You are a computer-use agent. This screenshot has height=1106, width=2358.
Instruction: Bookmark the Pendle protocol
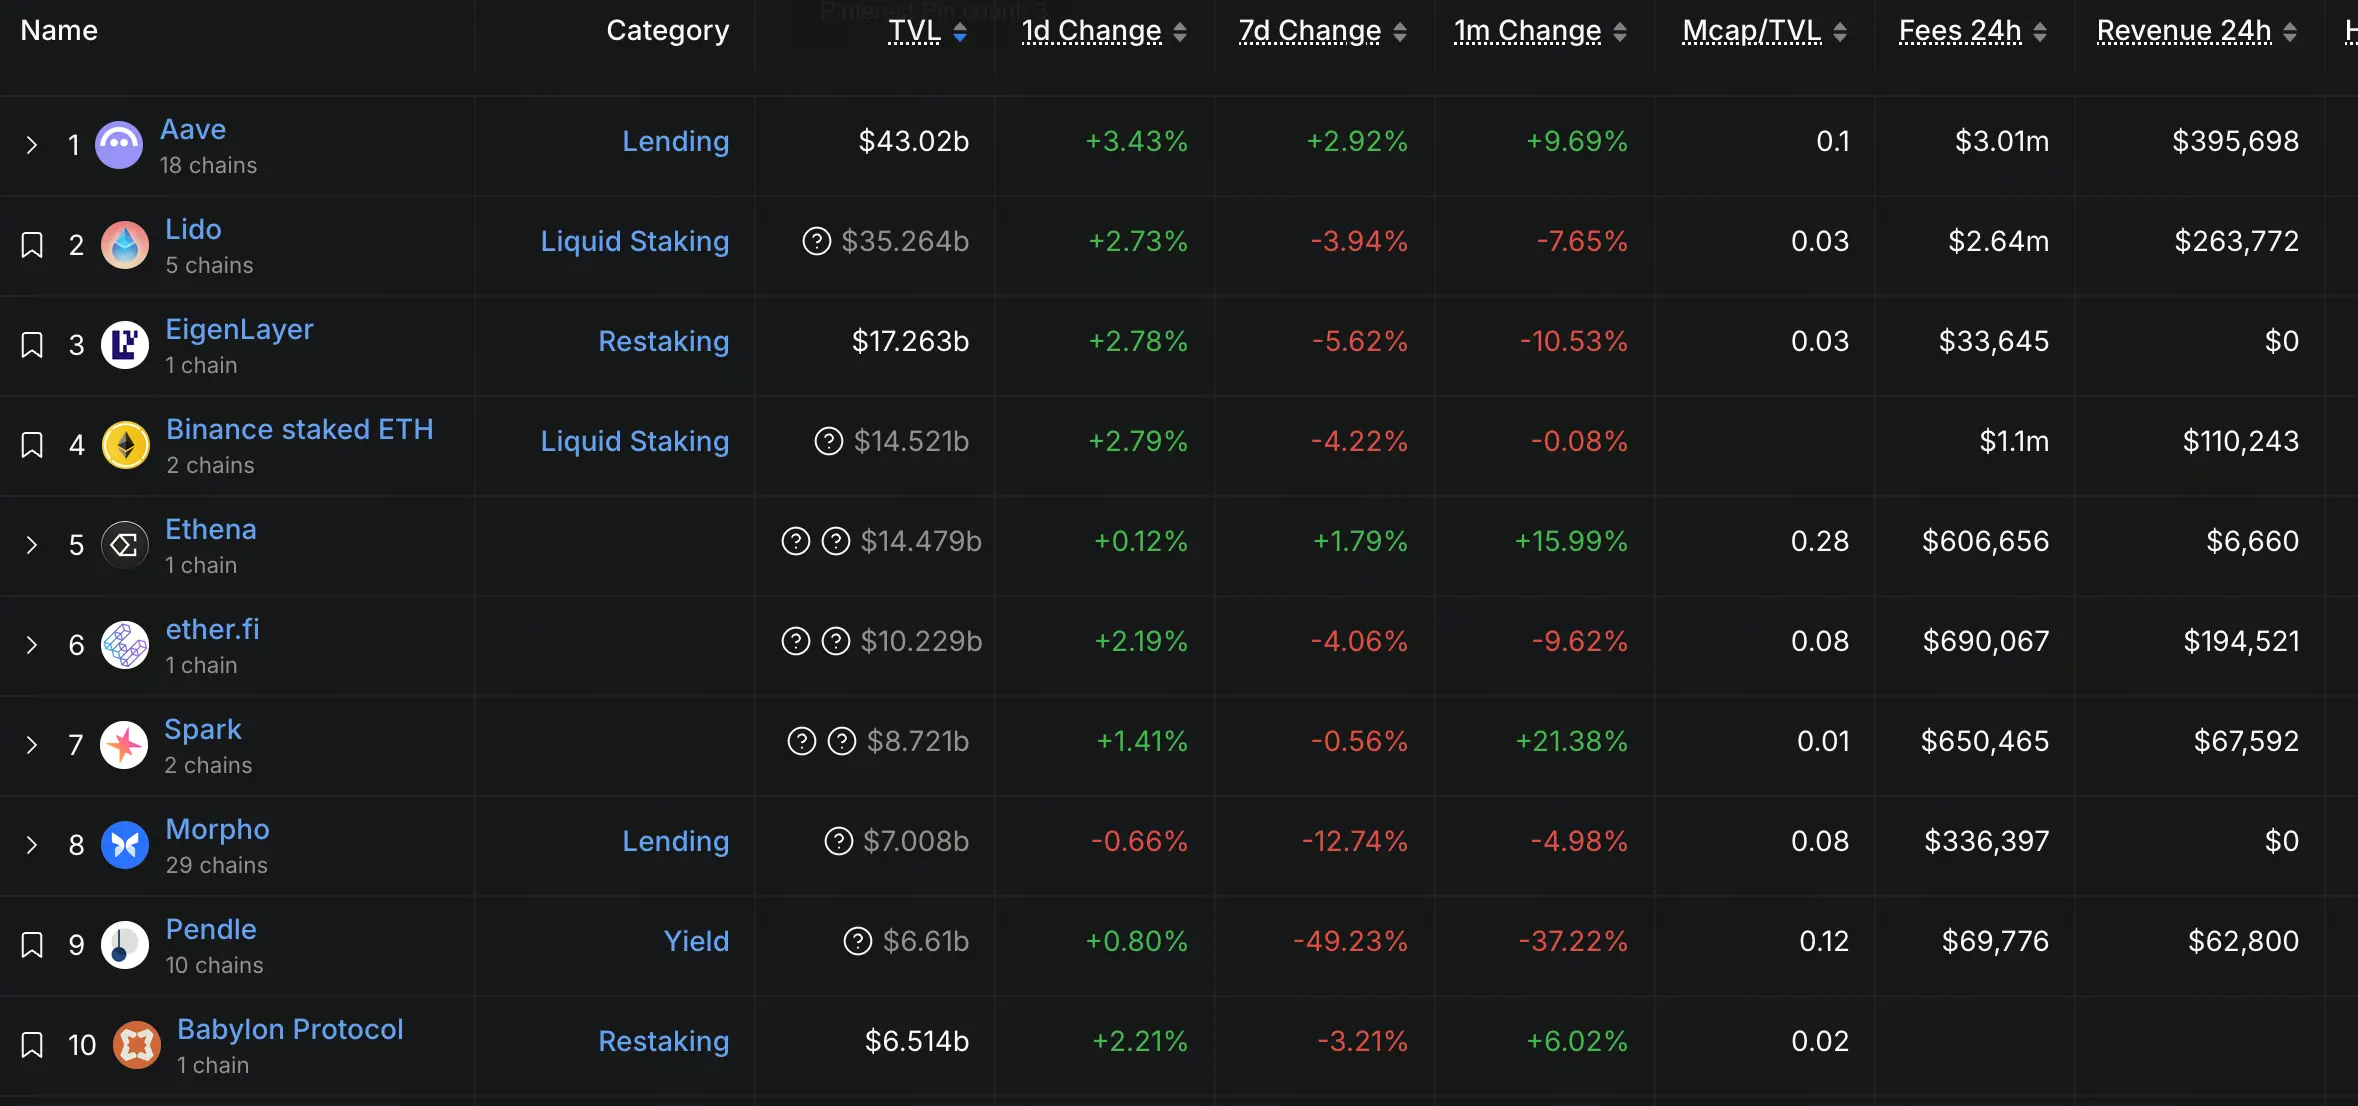32,945
